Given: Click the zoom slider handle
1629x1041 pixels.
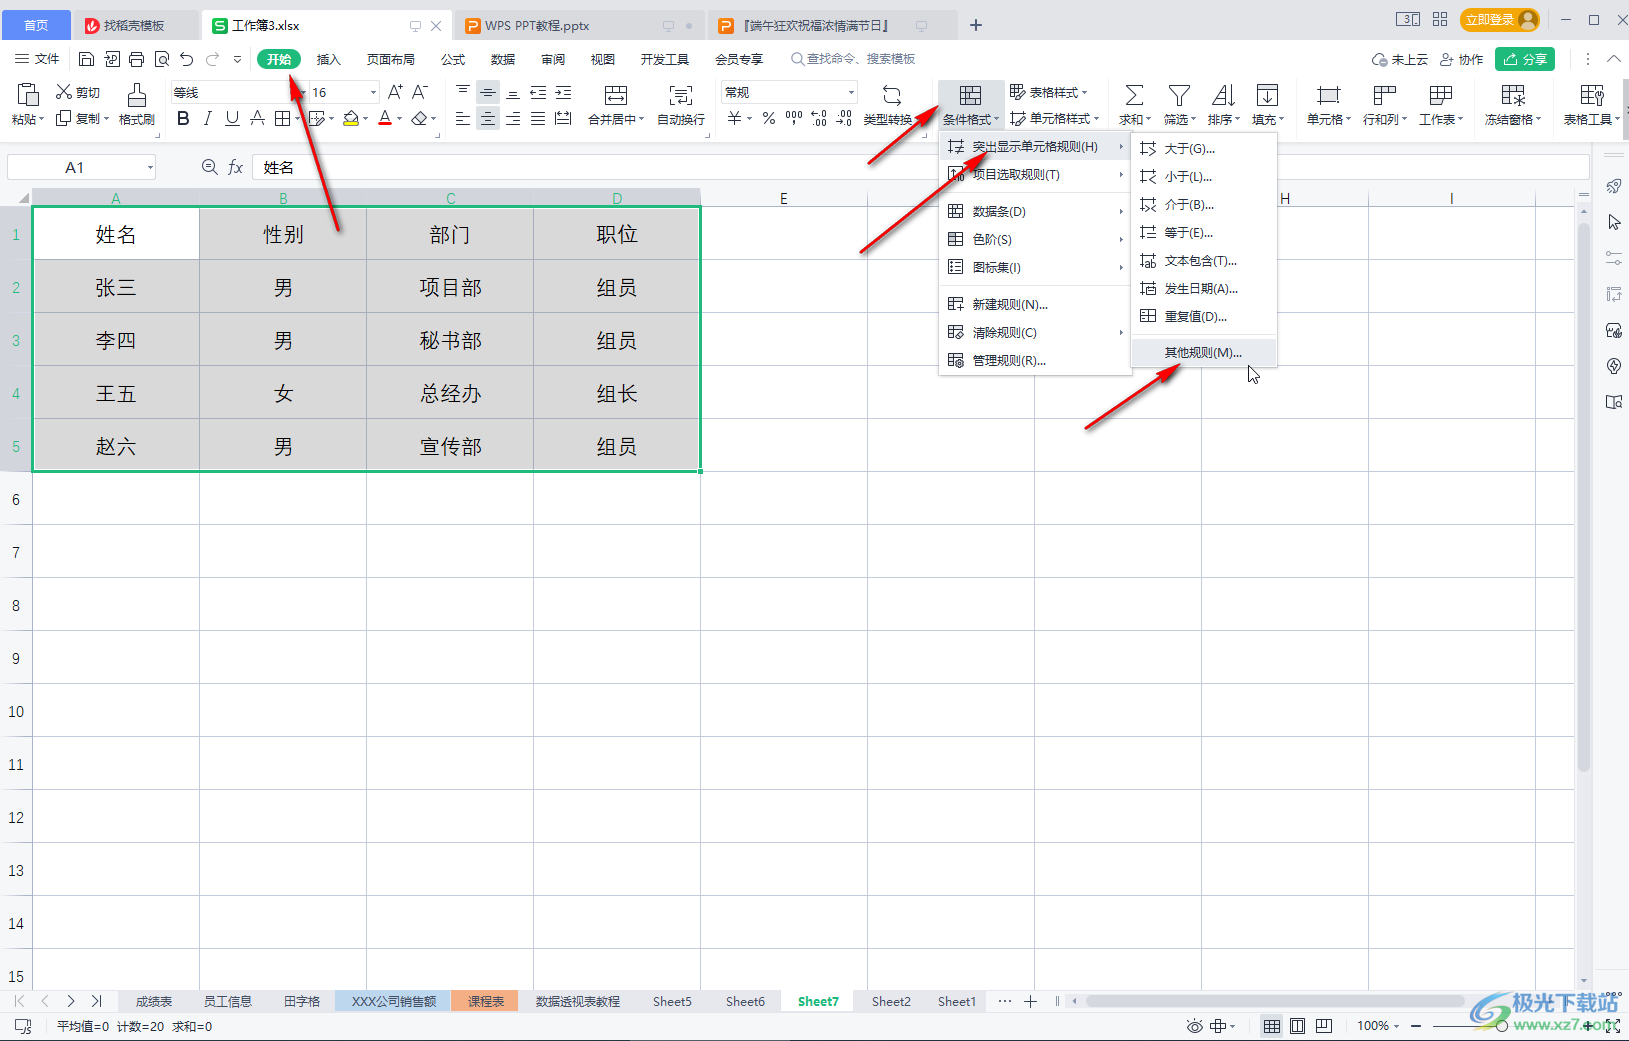Looking at the screenshot, I should [1502, 1026].
